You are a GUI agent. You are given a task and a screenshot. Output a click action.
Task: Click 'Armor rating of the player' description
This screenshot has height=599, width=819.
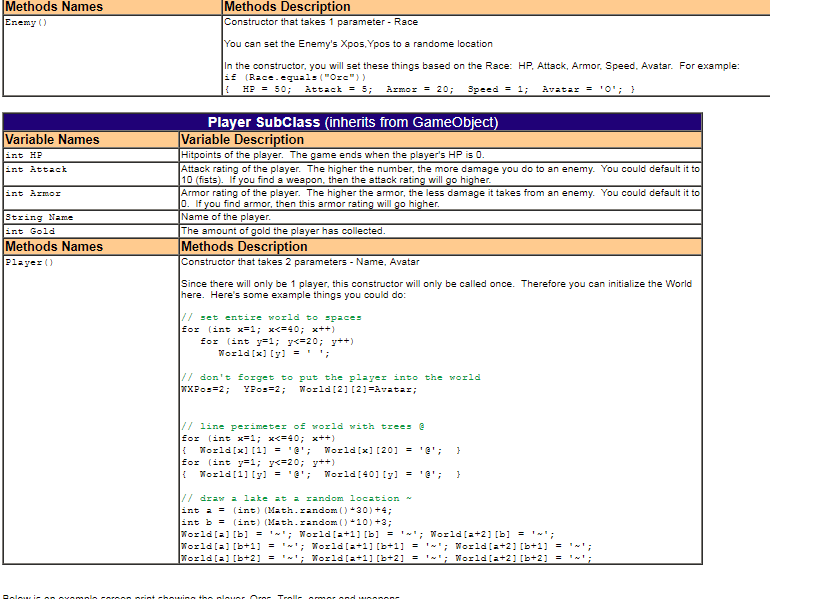coord(440,198)
